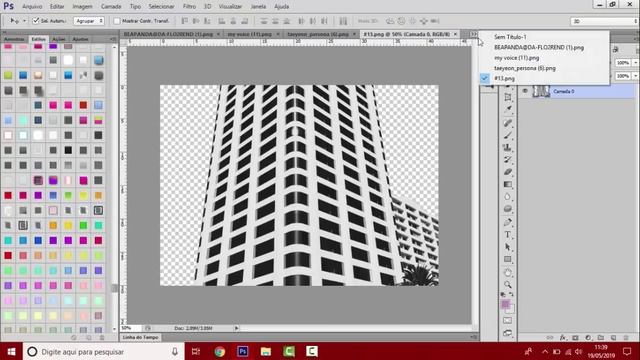The height and width of the screenshot is (360, 640).
Task: Select the Spot Healing Brush tool
Action: 508,123
